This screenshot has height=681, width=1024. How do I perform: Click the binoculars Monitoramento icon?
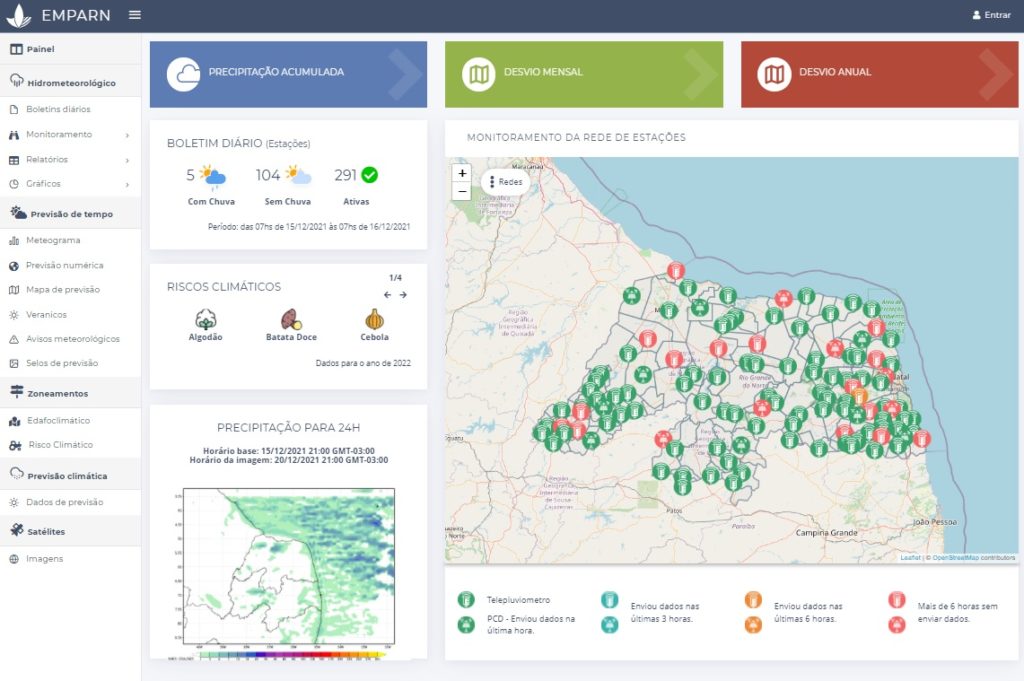pos(14,135)
